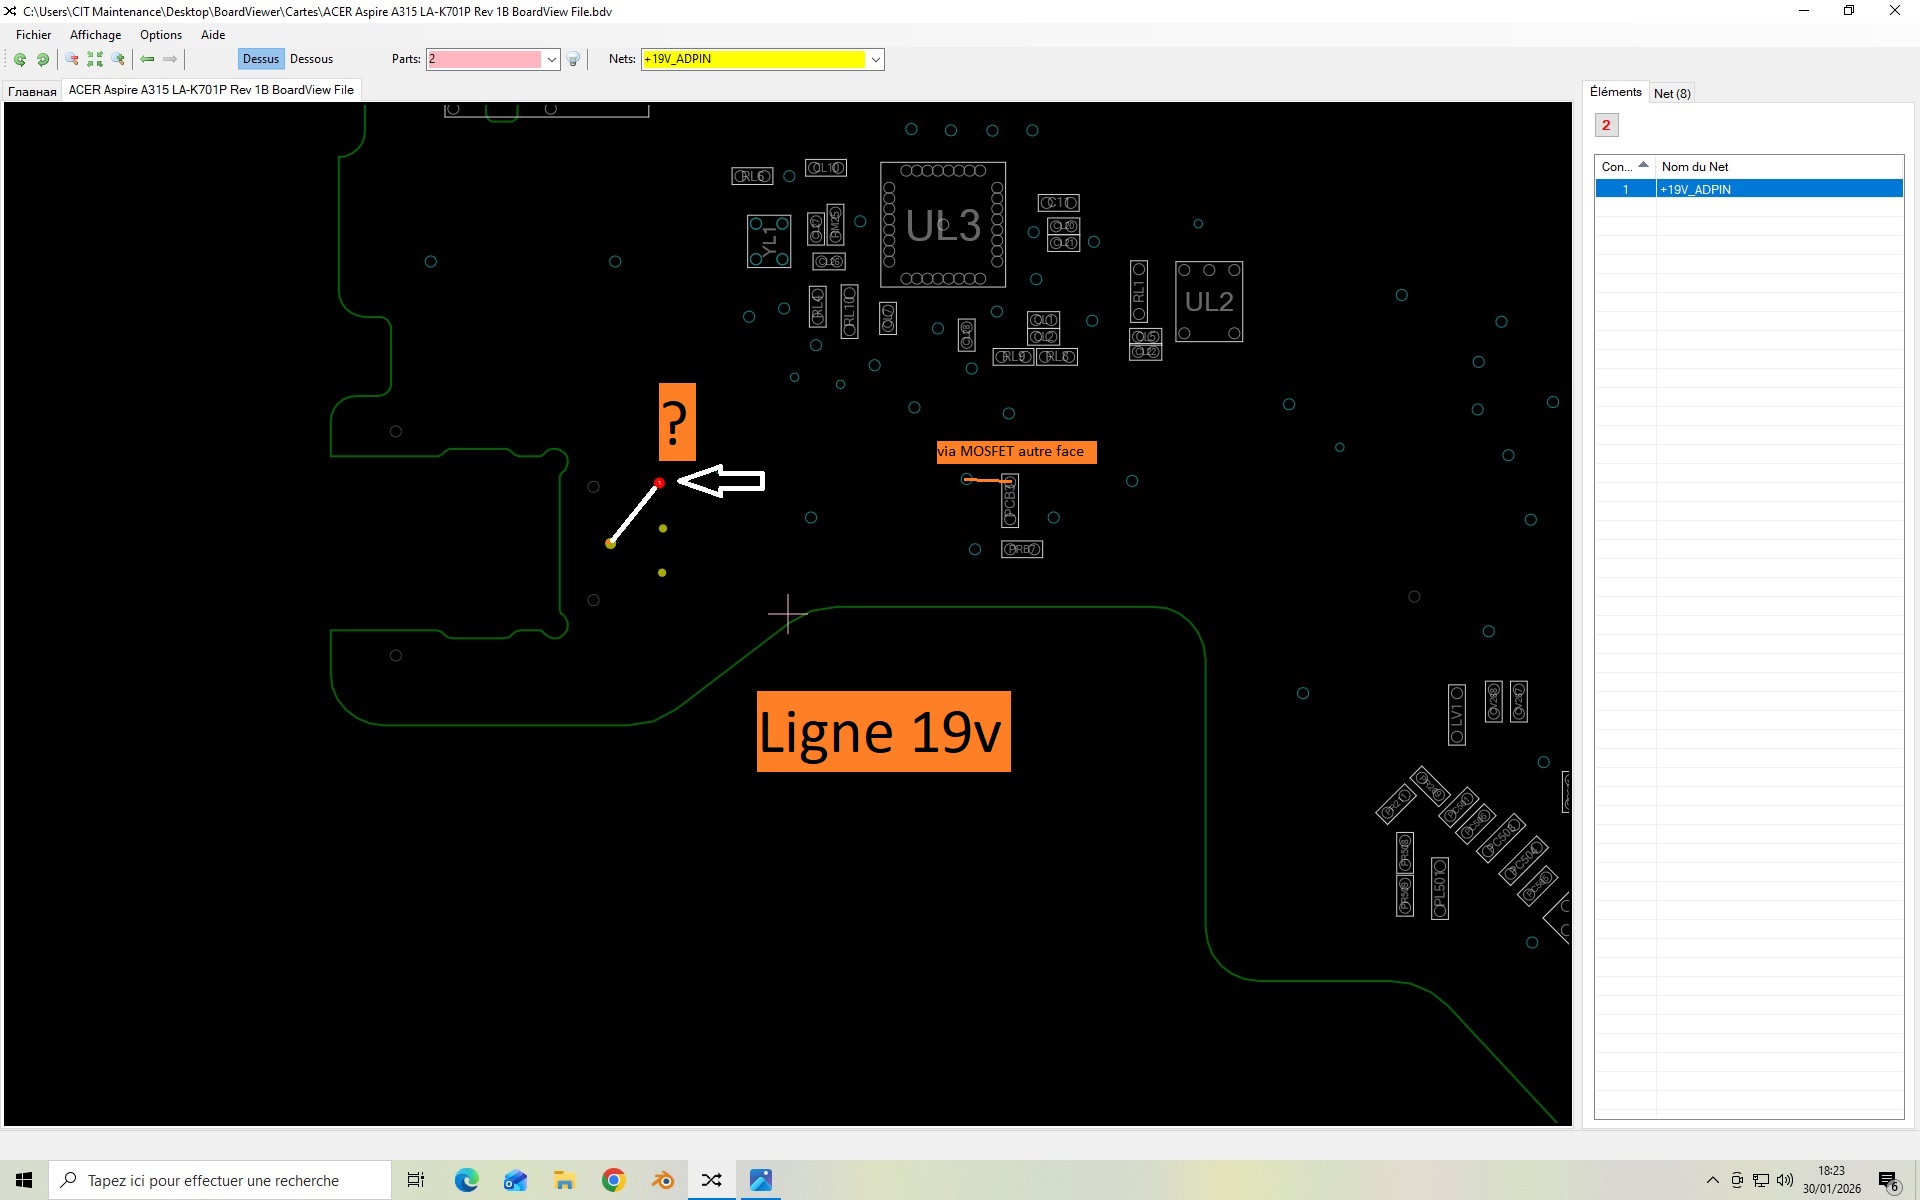Switch board view to Dessus side
1920x1200 pixels.
click(261, 59)
